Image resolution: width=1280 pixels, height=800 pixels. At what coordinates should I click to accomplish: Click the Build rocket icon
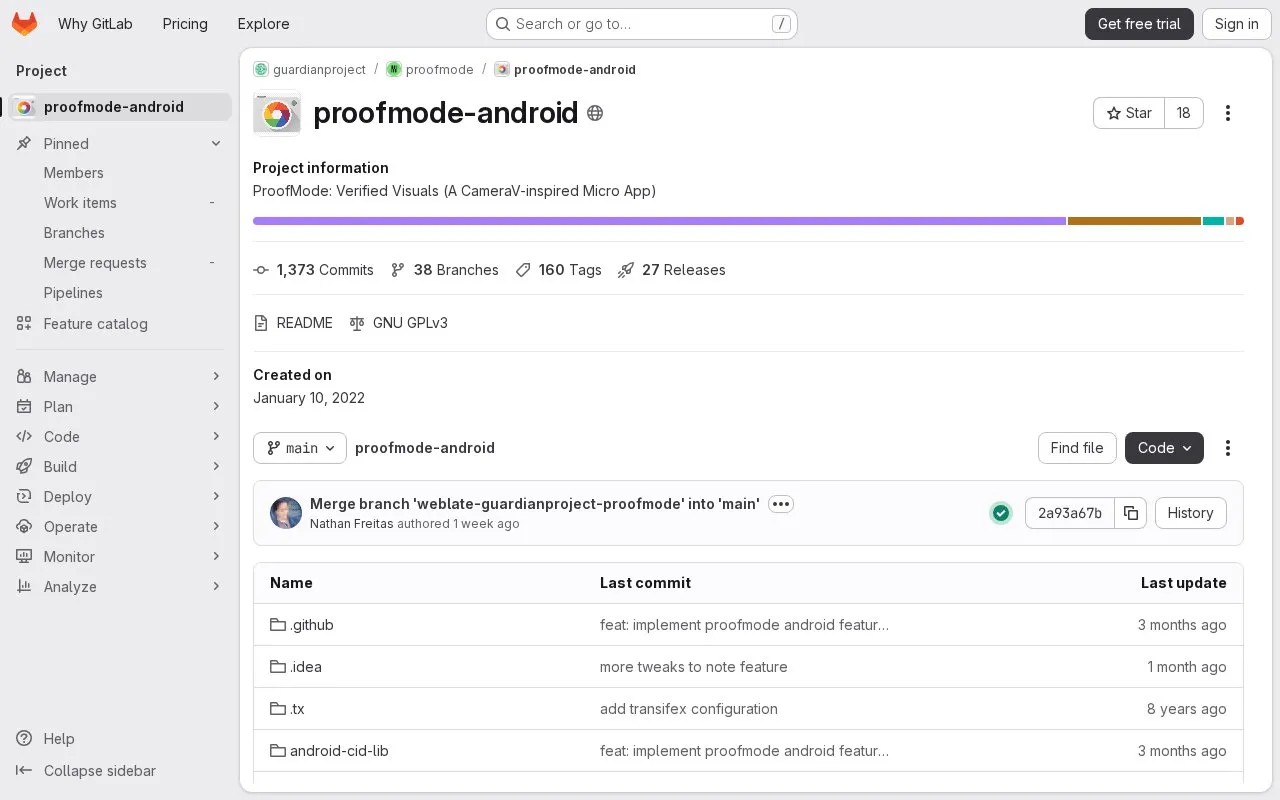(24, 467)
